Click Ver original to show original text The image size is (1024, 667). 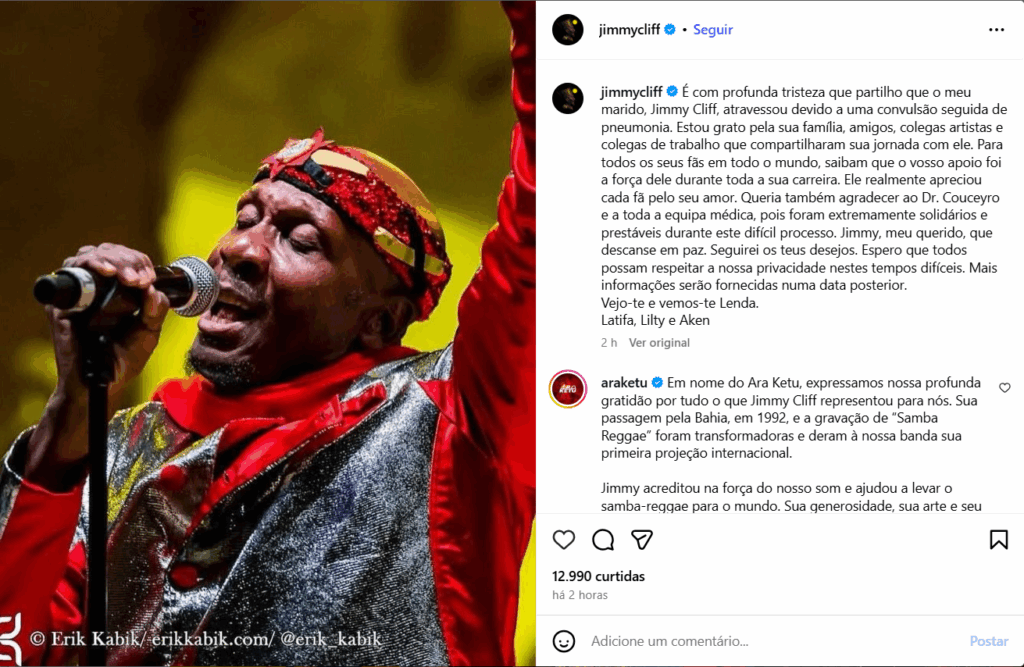(659, 342)
